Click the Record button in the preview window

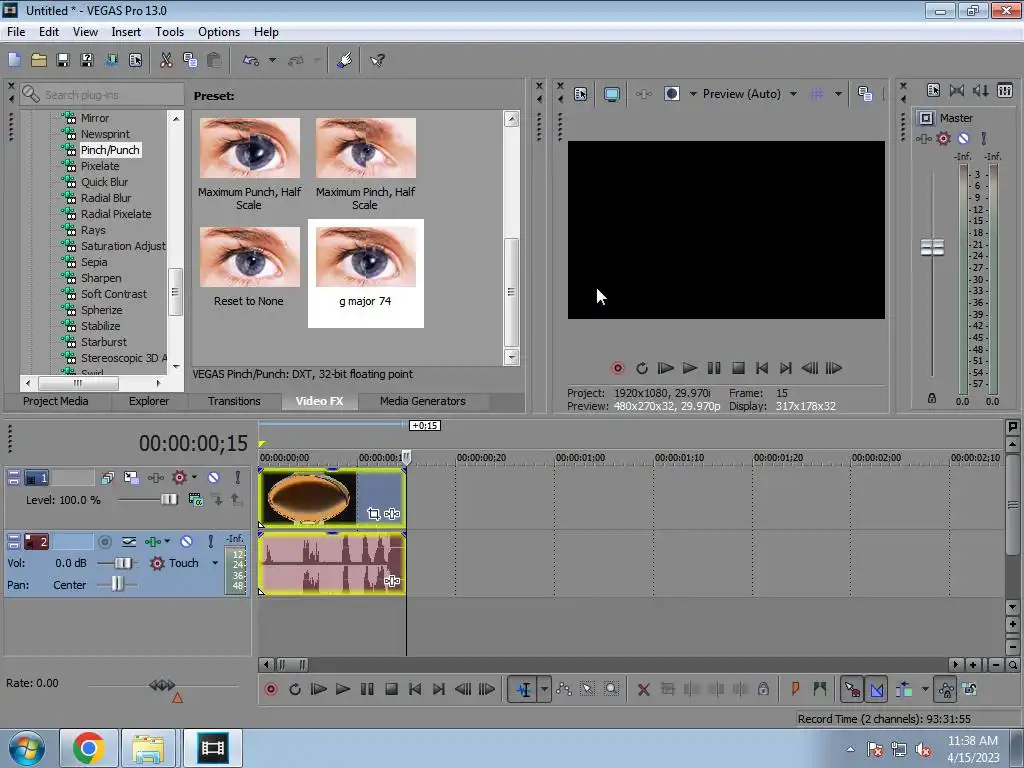click(x=618, y=368)
